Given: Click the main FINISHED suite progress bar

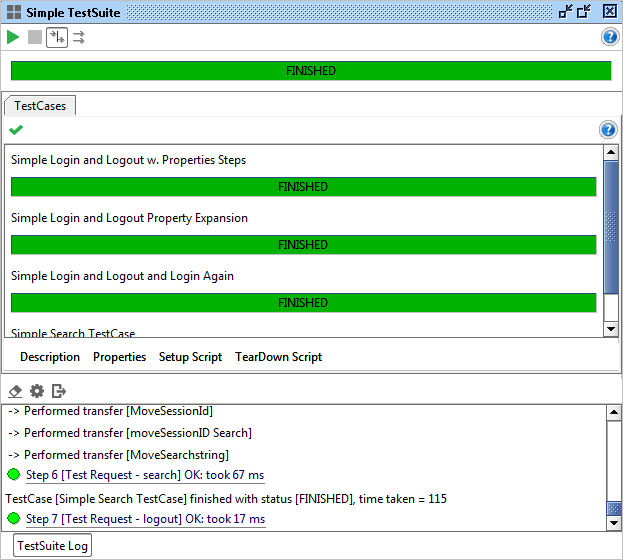Looking at the screenshot, I should coord(311,71).
